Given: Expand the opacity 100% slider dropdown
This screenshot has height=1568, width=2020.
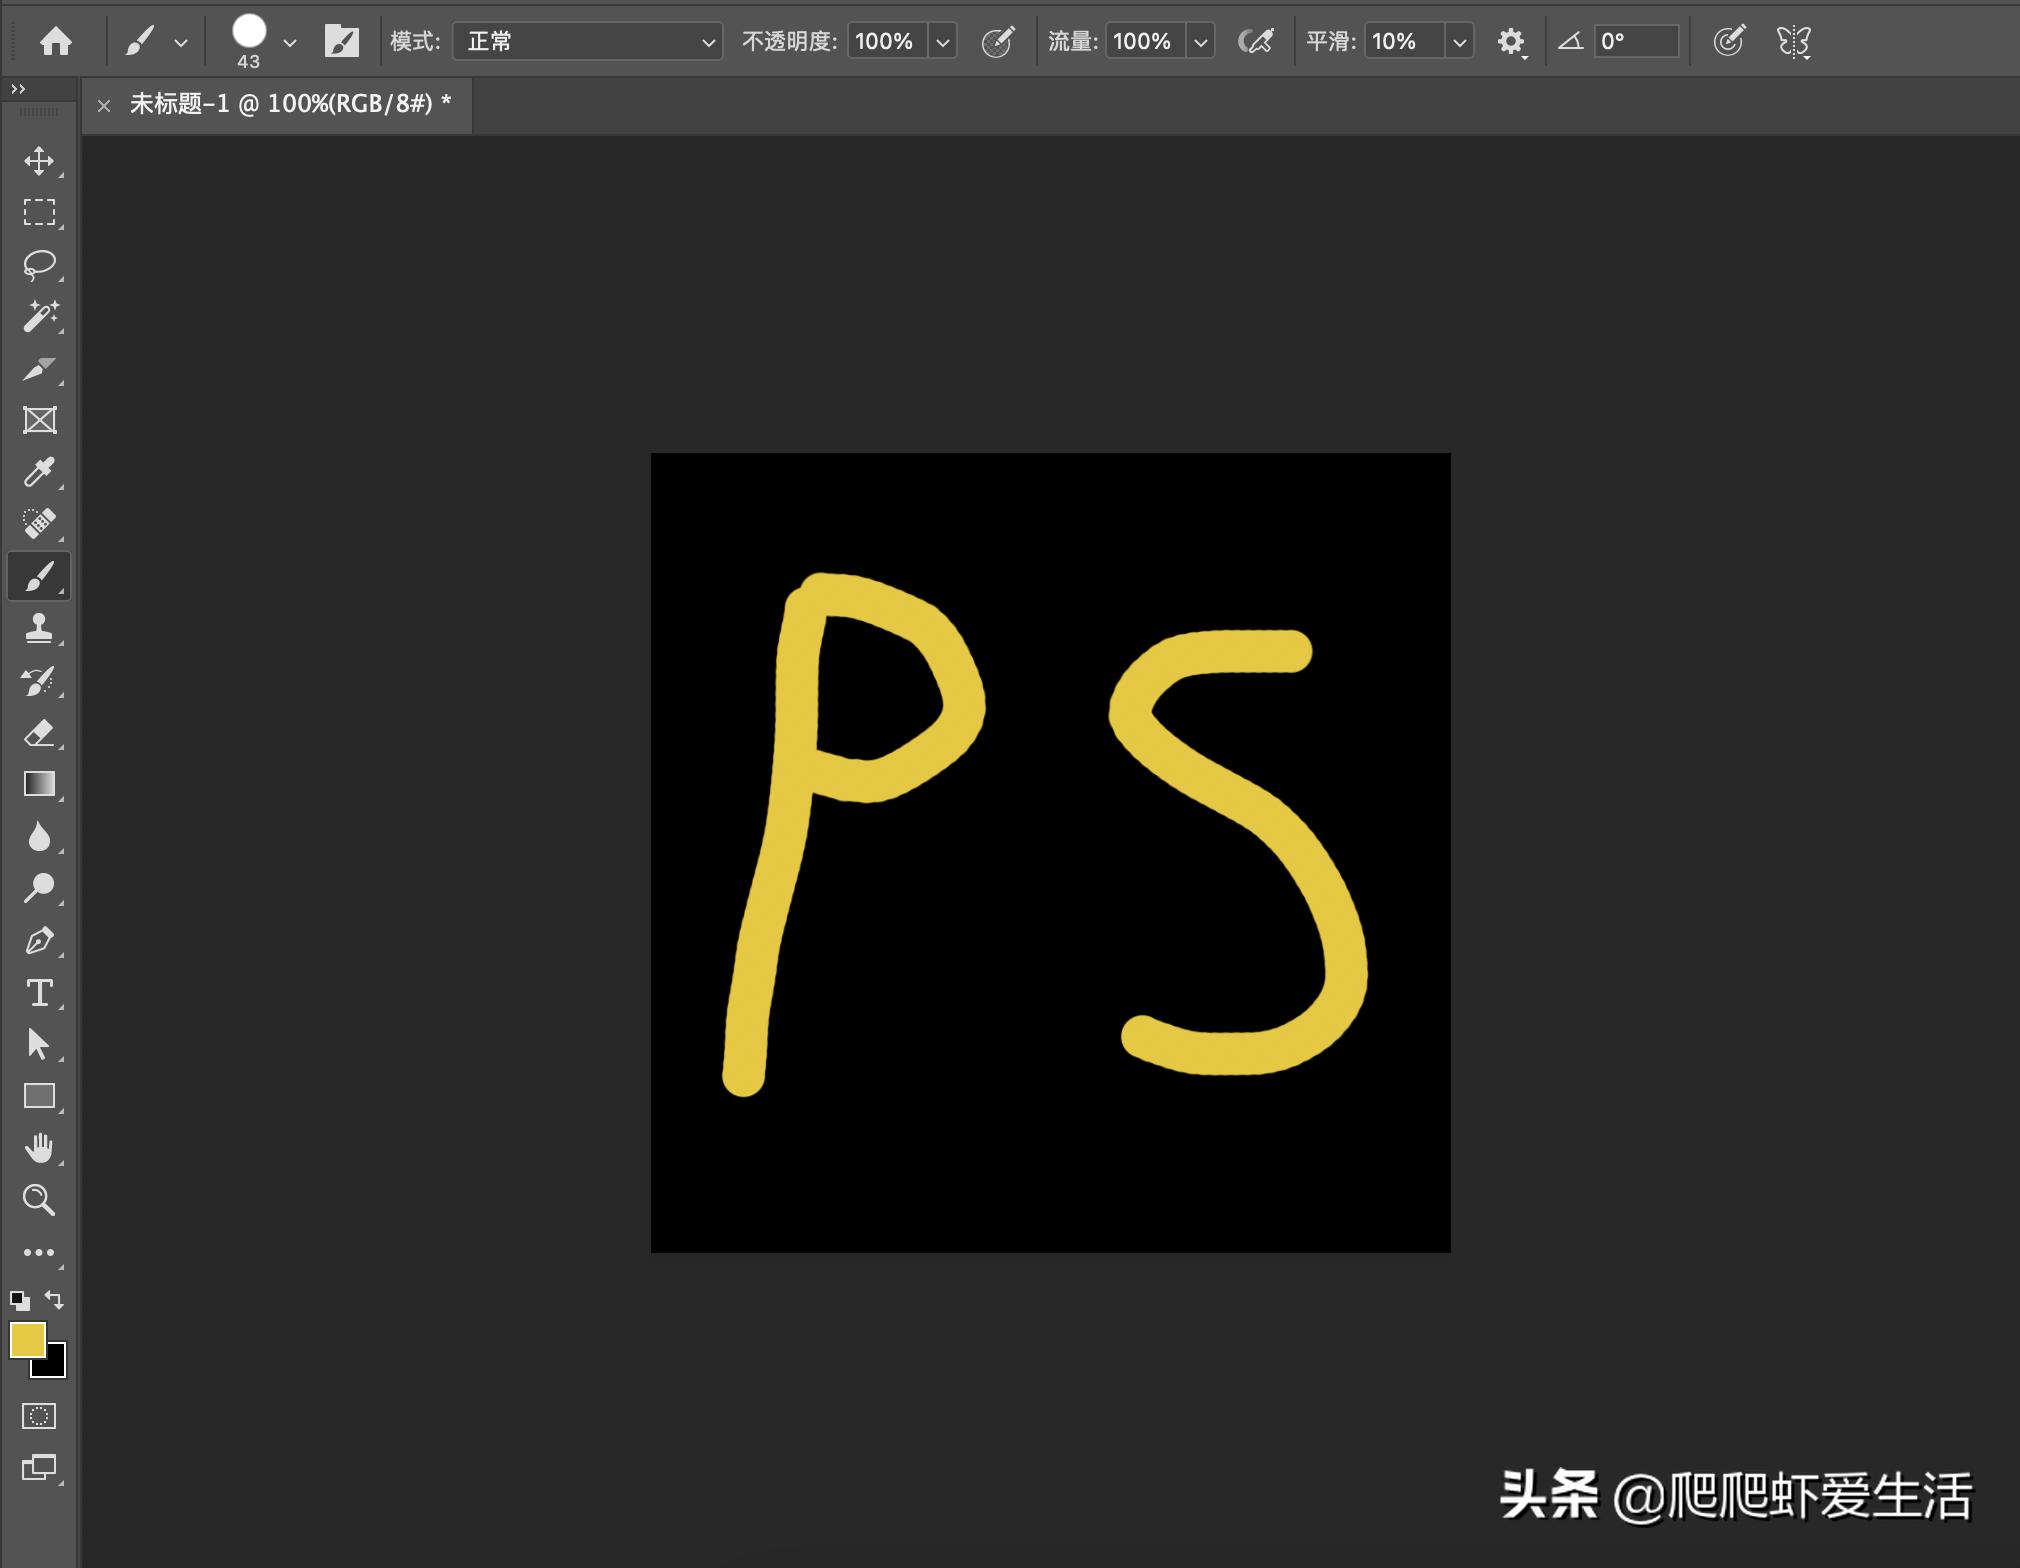Looking at the screenshot, I should (942, 41).
